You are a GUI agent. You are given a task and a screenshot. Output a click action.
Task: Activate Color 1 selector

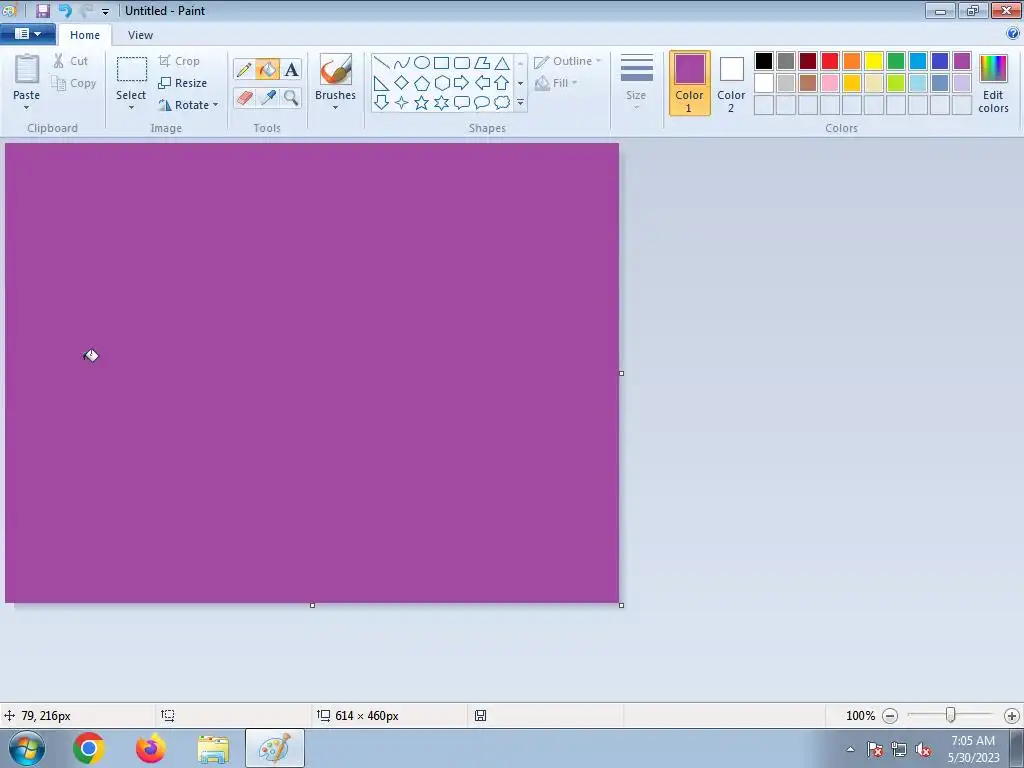tap(690, 84)
